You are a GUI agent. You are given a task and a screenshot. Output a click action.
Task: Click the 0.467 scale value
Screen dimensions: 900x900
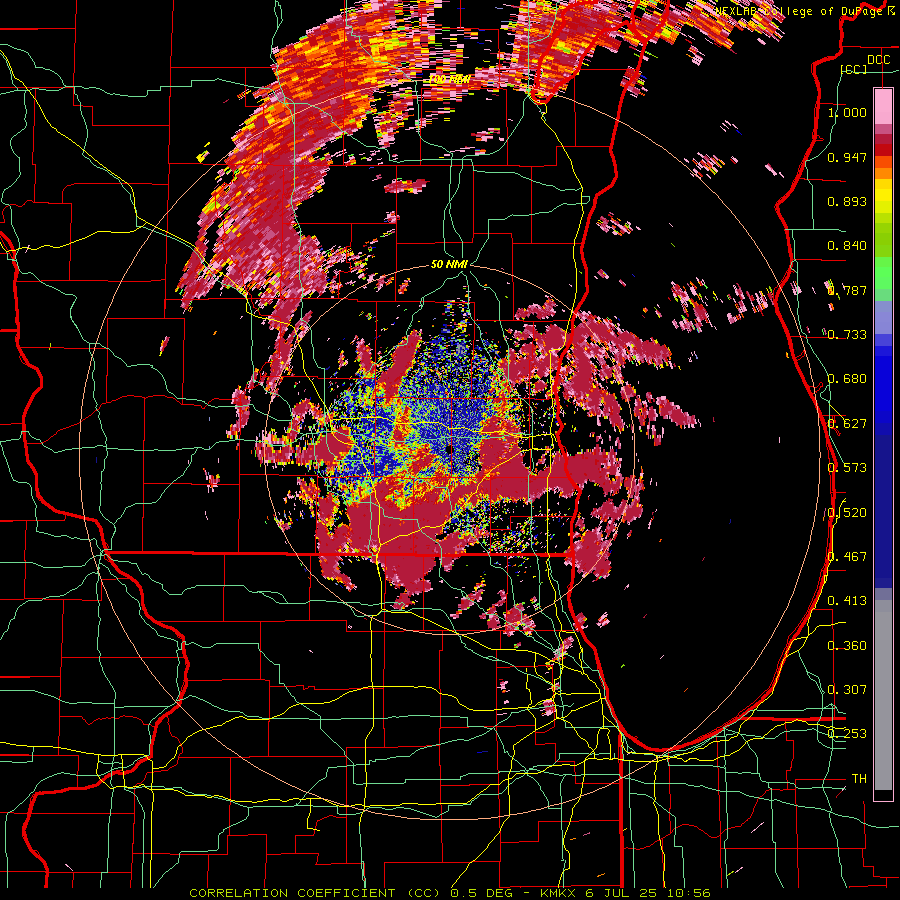point(847,556)
